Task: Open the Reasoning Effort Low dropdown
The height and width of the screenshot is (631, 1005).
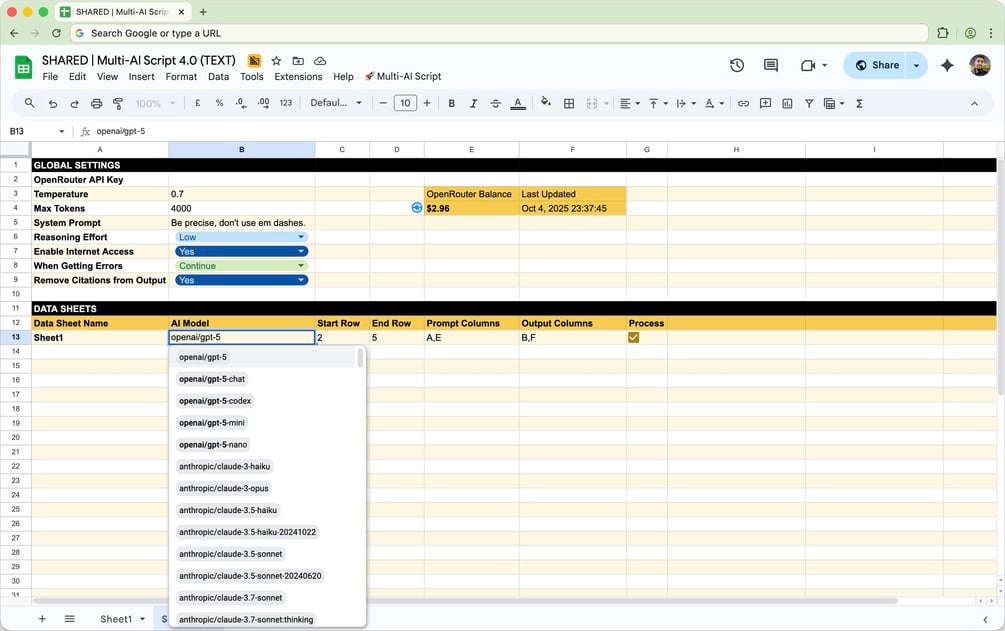Action: pyautogui.click(x=242, y=237)
